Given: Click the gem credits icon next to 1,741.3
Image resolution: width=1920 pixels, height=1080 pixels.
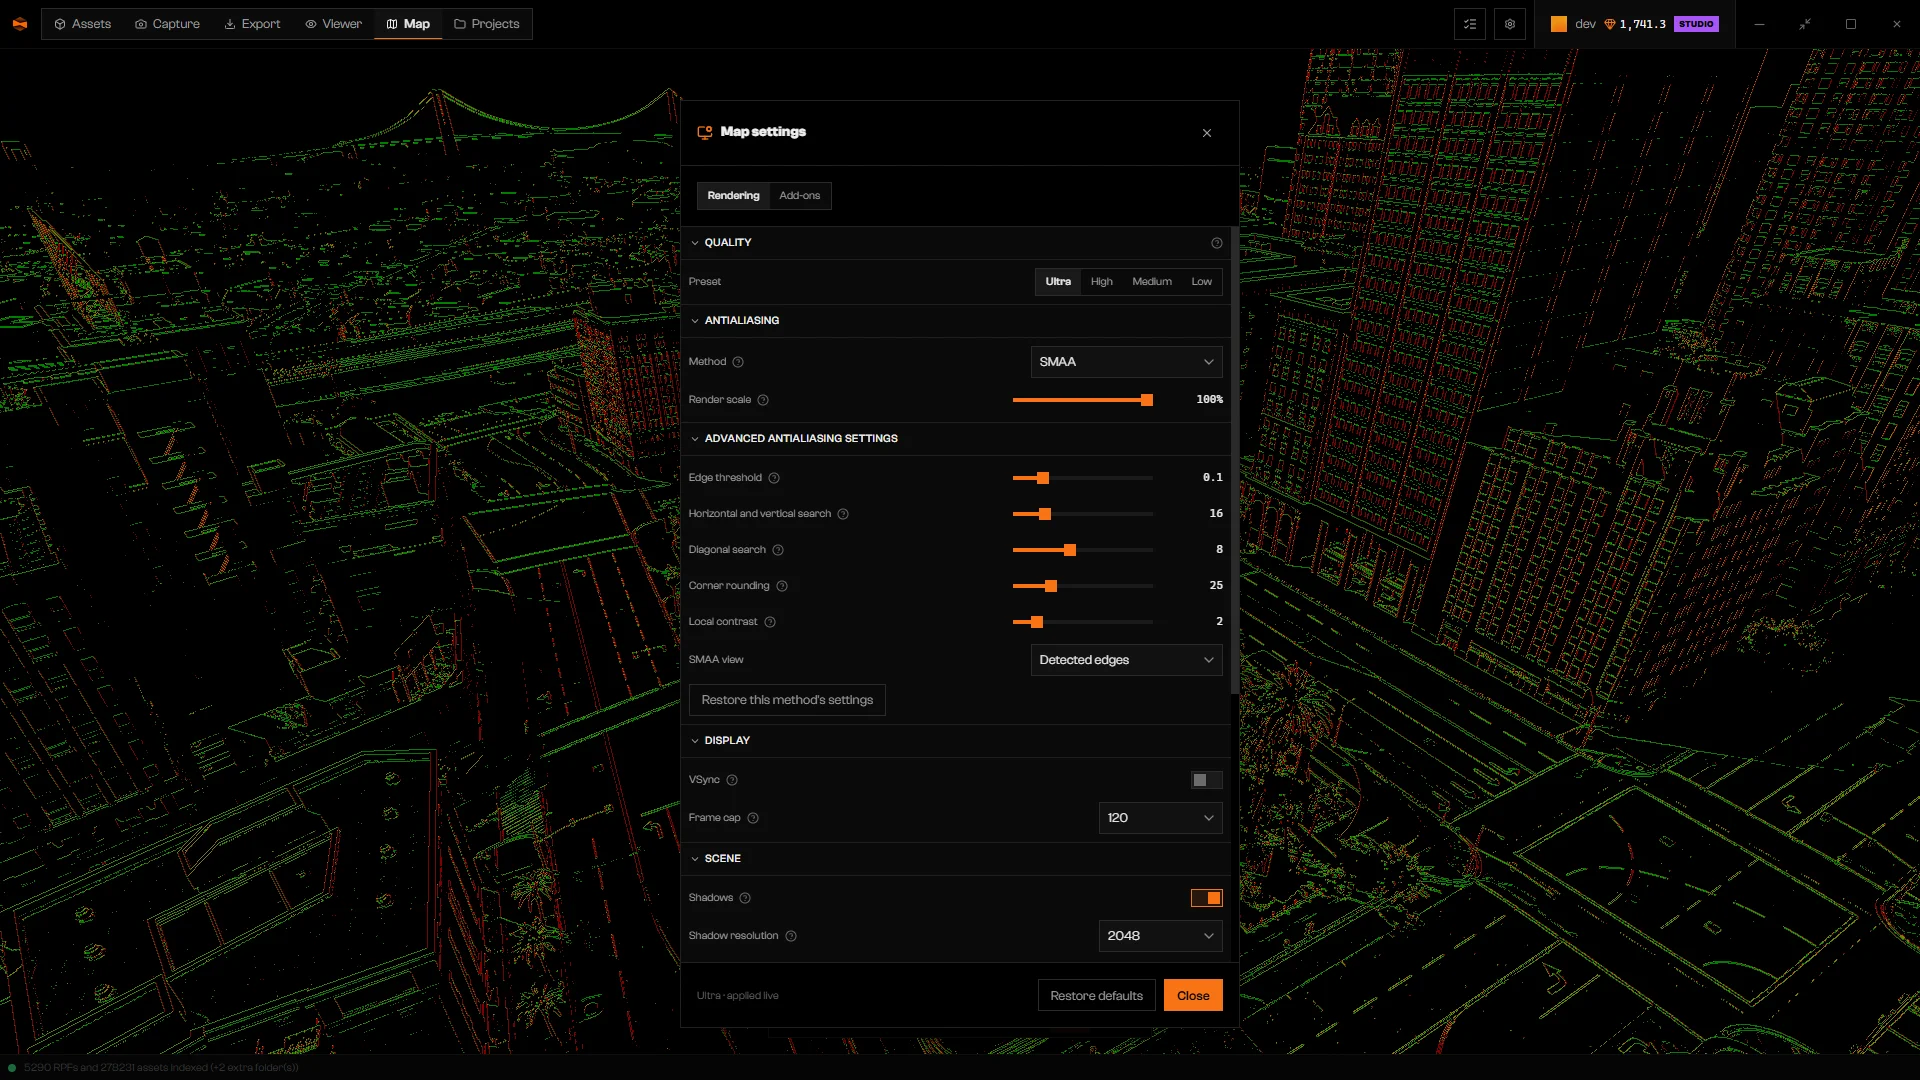Looking at the screenshot, I should (x=1610, y=24).
